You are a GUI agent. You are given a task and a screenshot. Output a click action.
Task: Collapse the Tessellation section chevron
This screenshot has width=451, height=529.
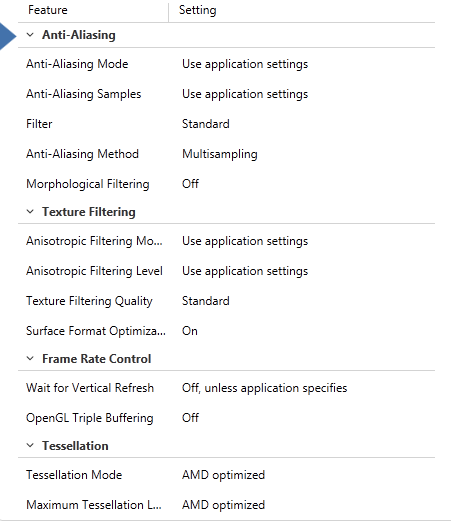click(30, 445)
